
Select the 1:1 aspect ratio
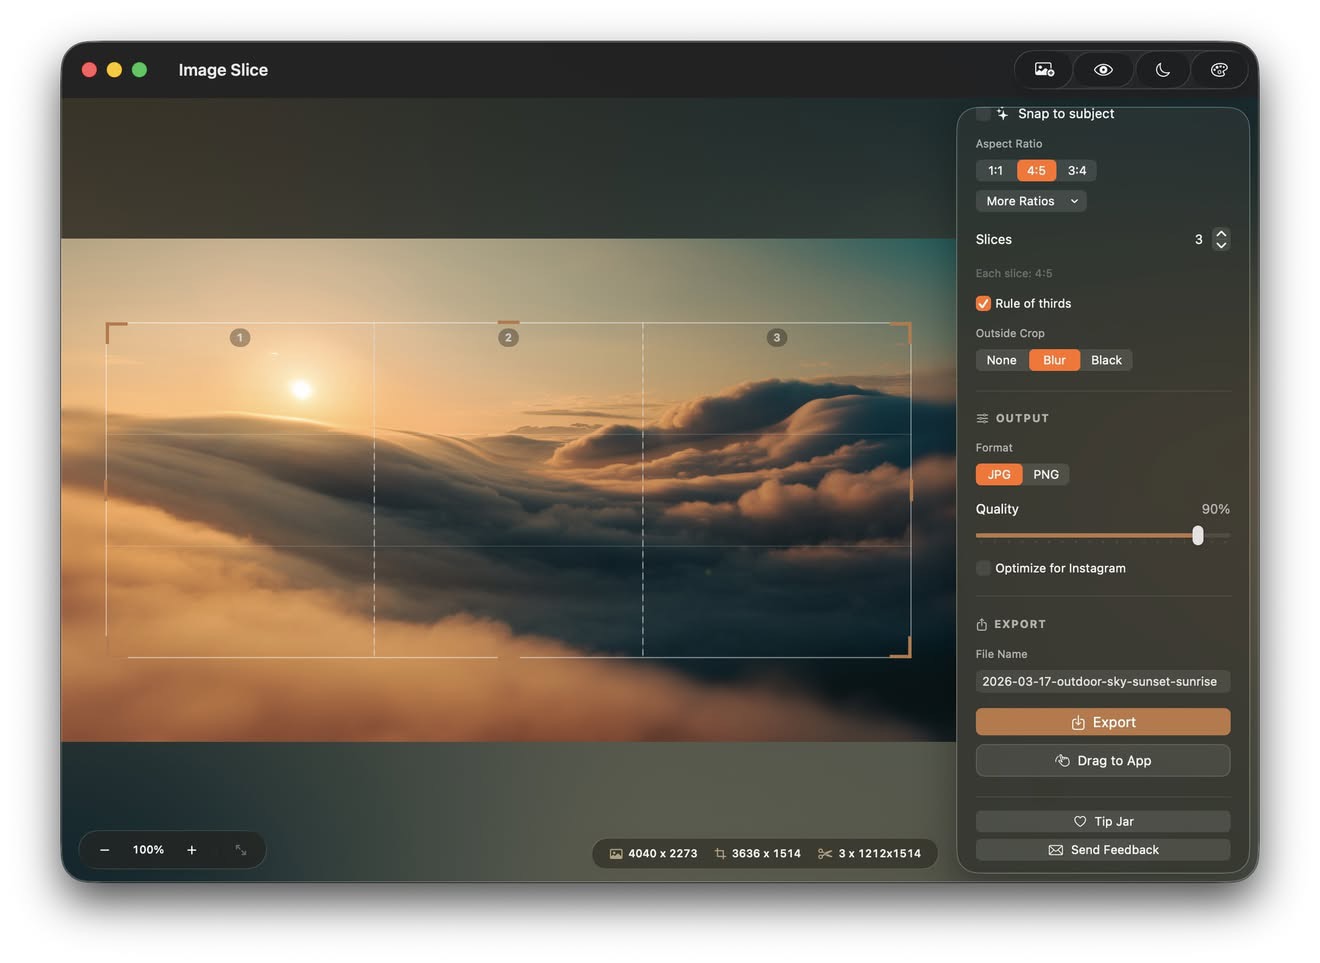pos(995,171)
